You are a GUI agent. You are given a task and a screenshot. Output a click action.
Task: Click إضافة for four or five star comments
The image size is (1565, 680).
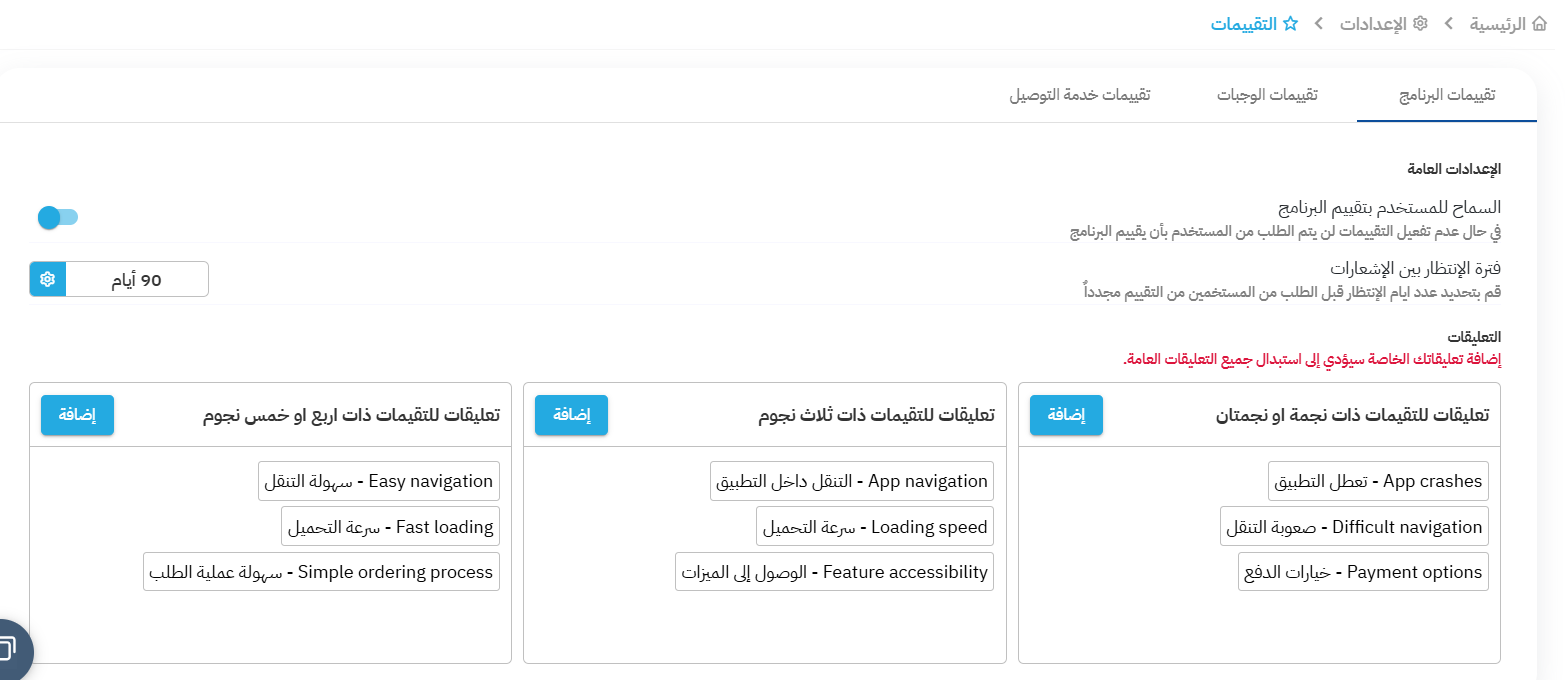(x=77, y=415)
